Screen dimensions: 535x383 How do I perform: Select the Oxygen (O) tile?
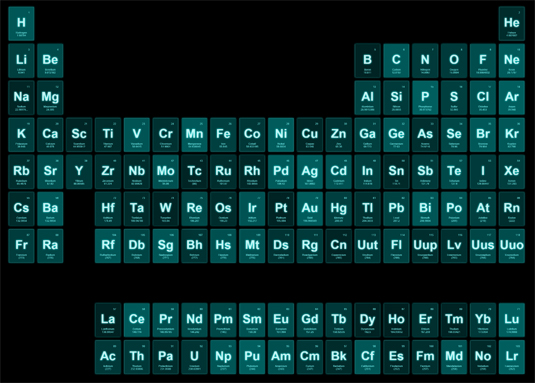[x=454, y=61]
